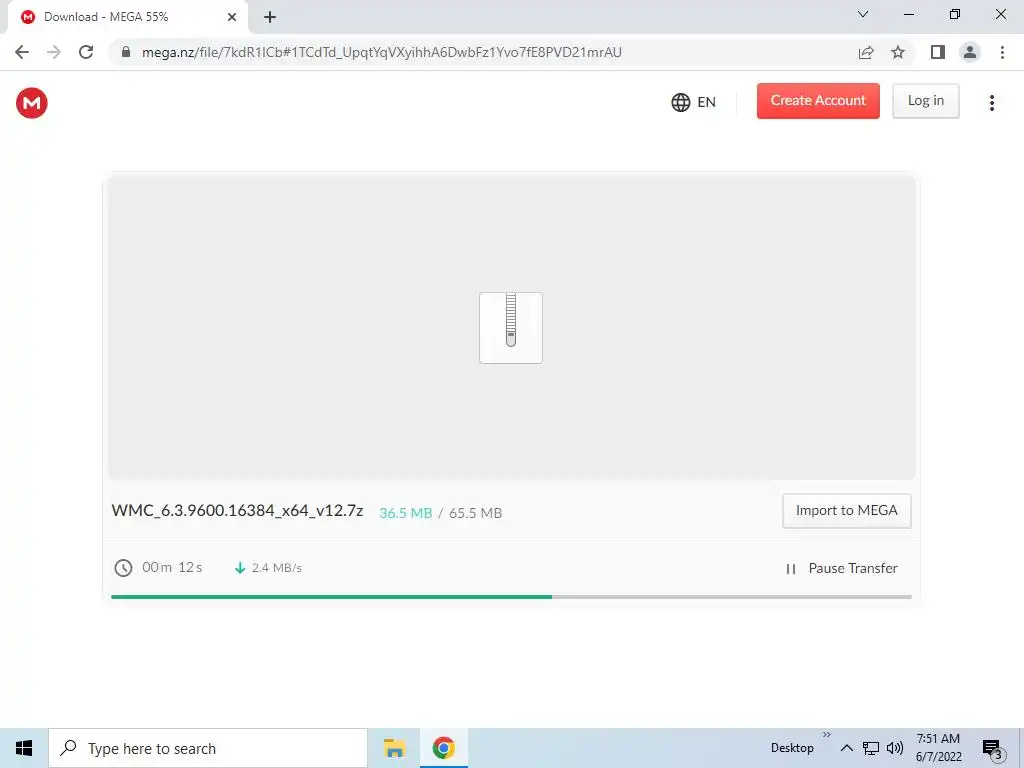Open Chrome customize menu

tap(1002, 52)
